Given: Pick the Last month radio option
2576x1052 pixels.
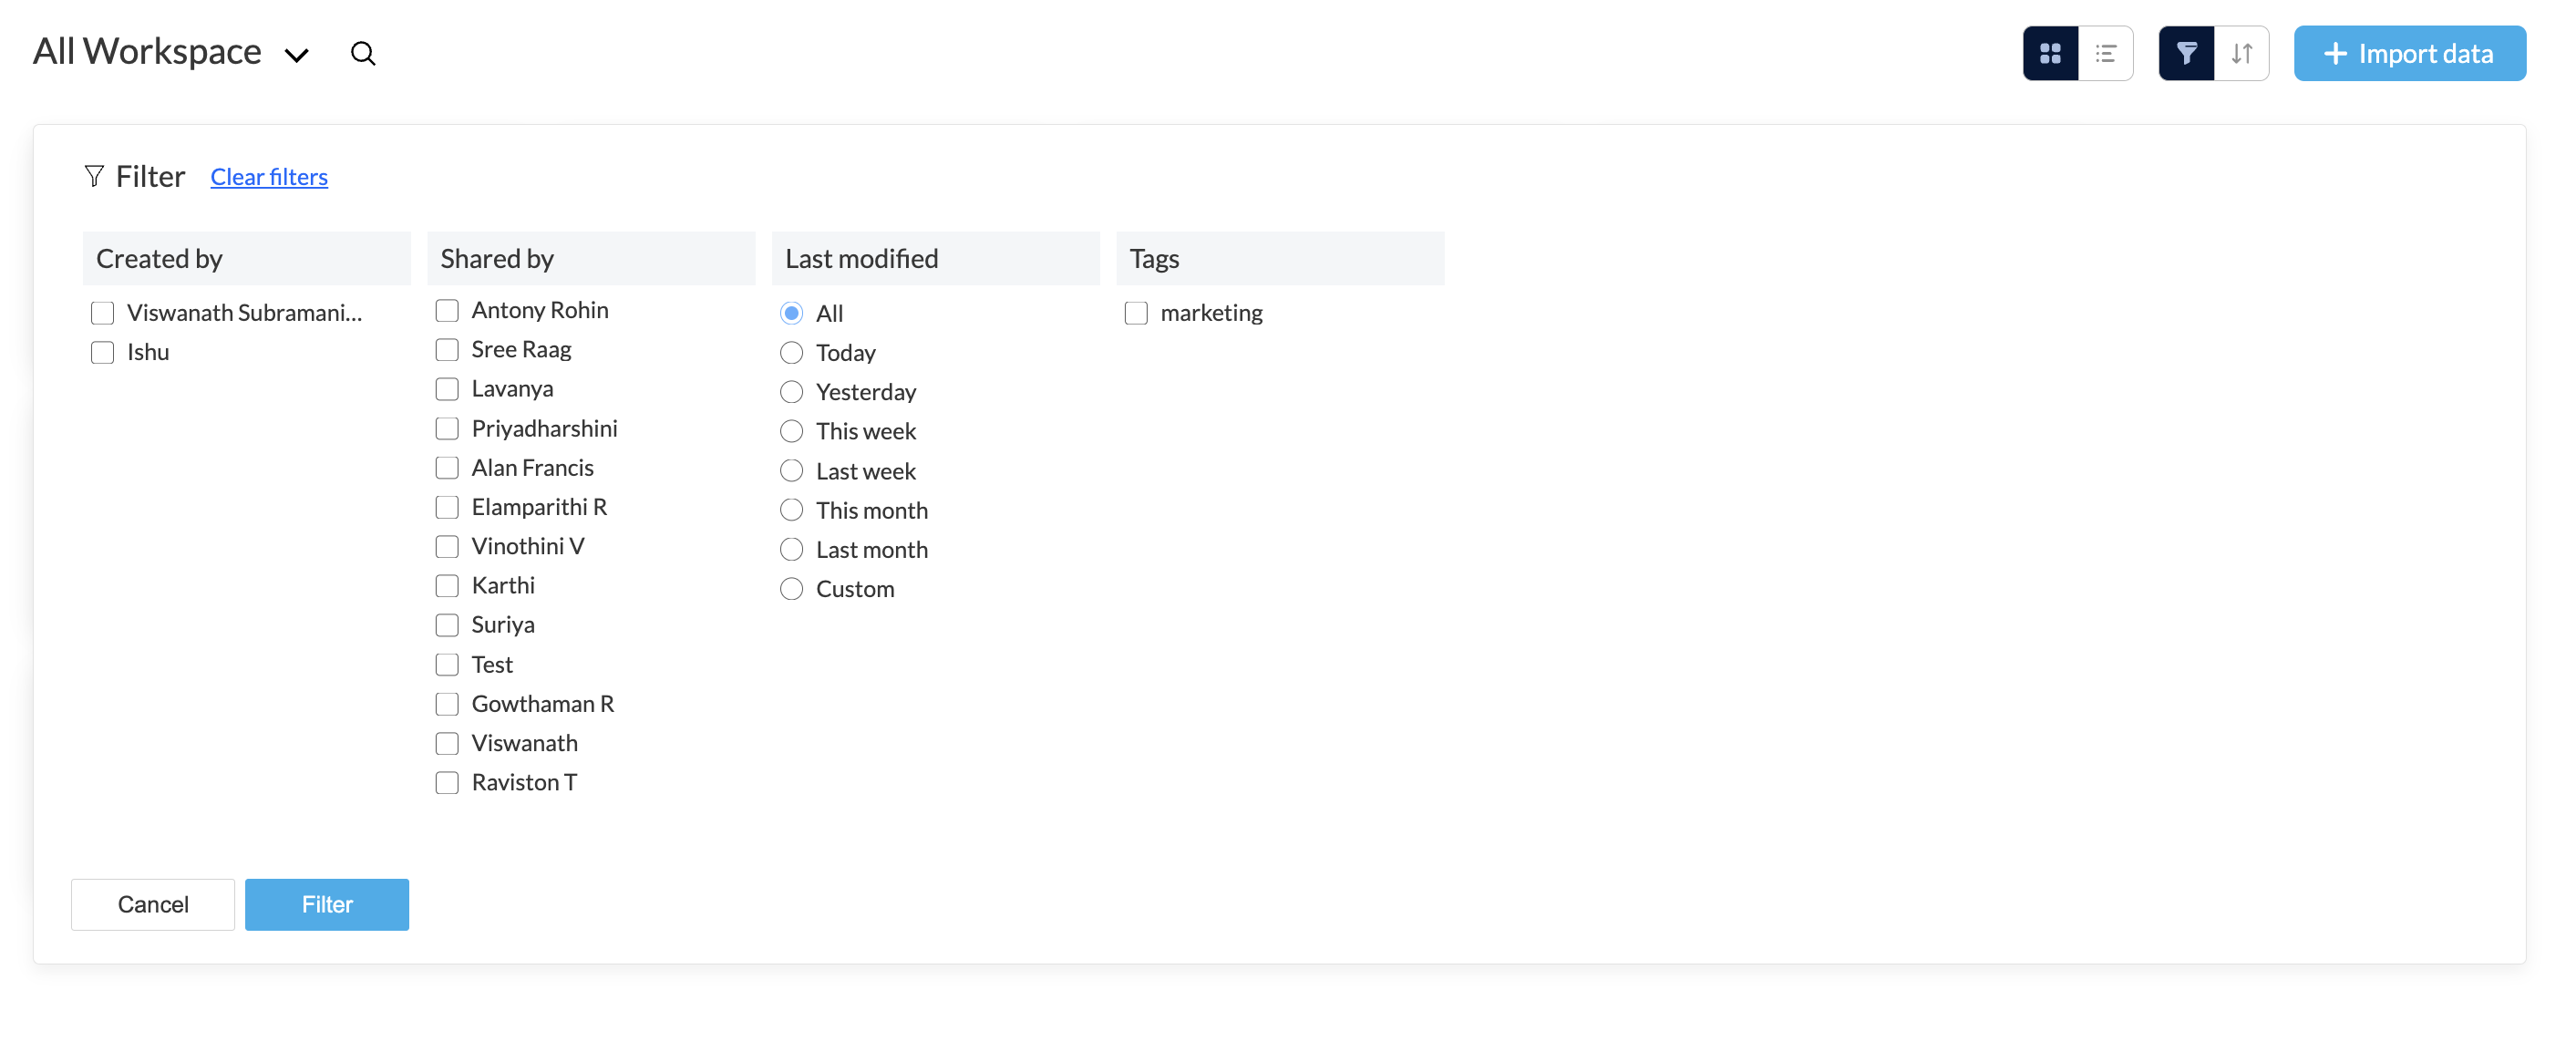Looking at the screenshot, I should pos(791,549).
